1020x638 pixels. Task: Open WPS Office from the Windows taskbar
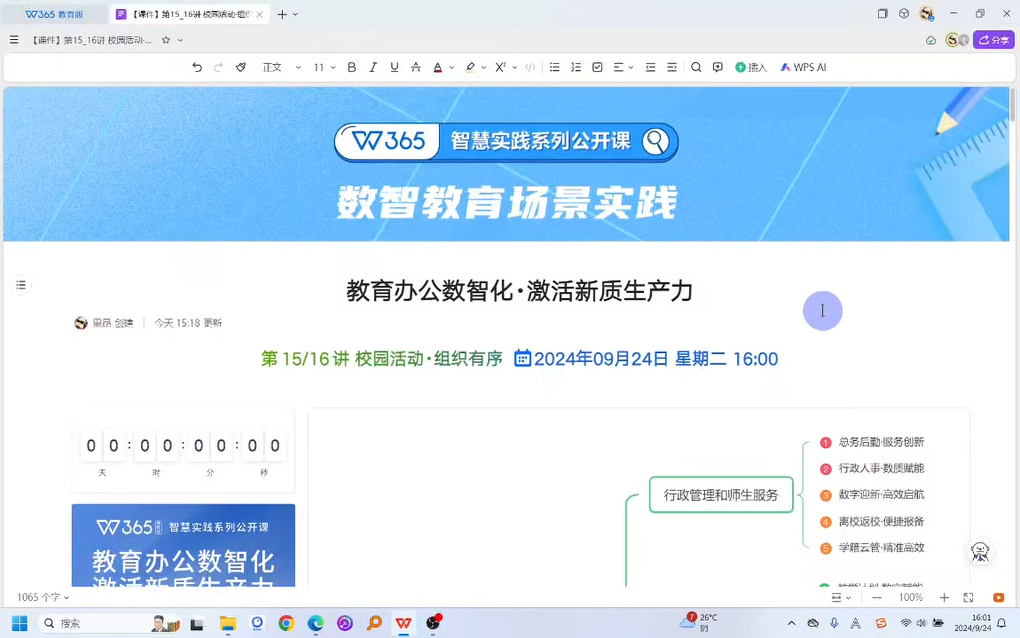pyautogui.click(x=404, y=623)
